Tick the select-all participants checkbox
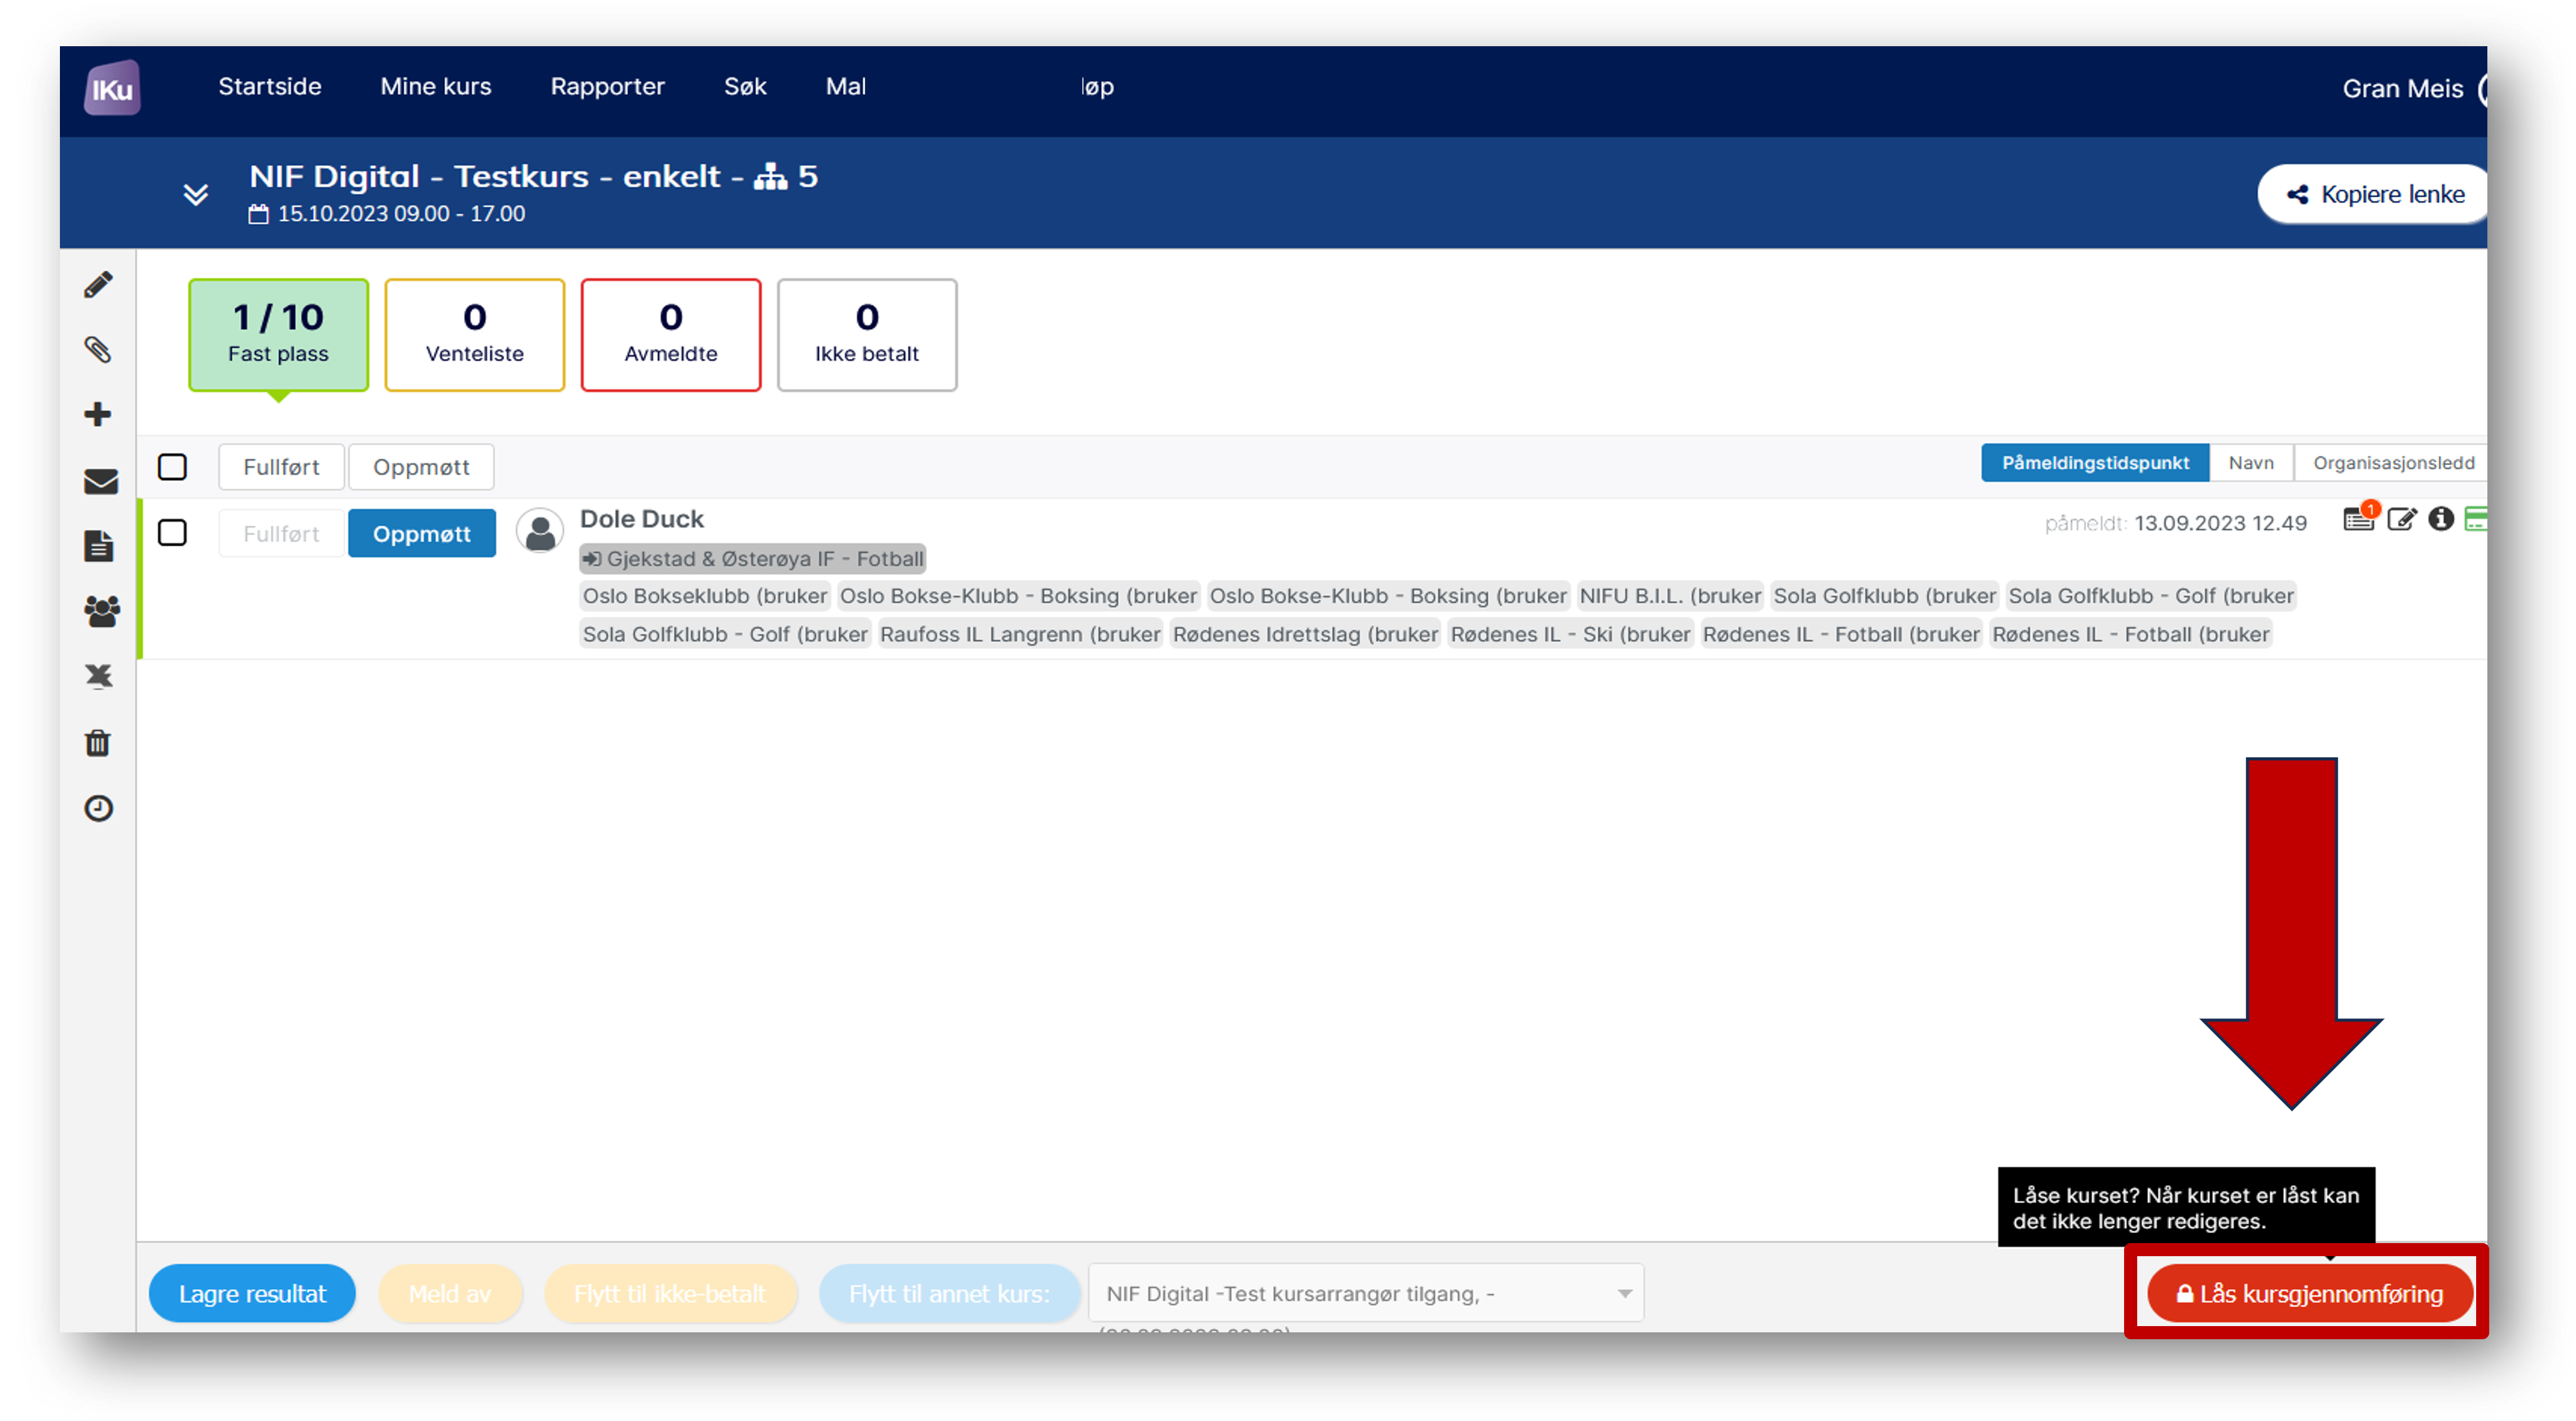The width and height of the screenshot is (2576, 1421). [172, 467]
